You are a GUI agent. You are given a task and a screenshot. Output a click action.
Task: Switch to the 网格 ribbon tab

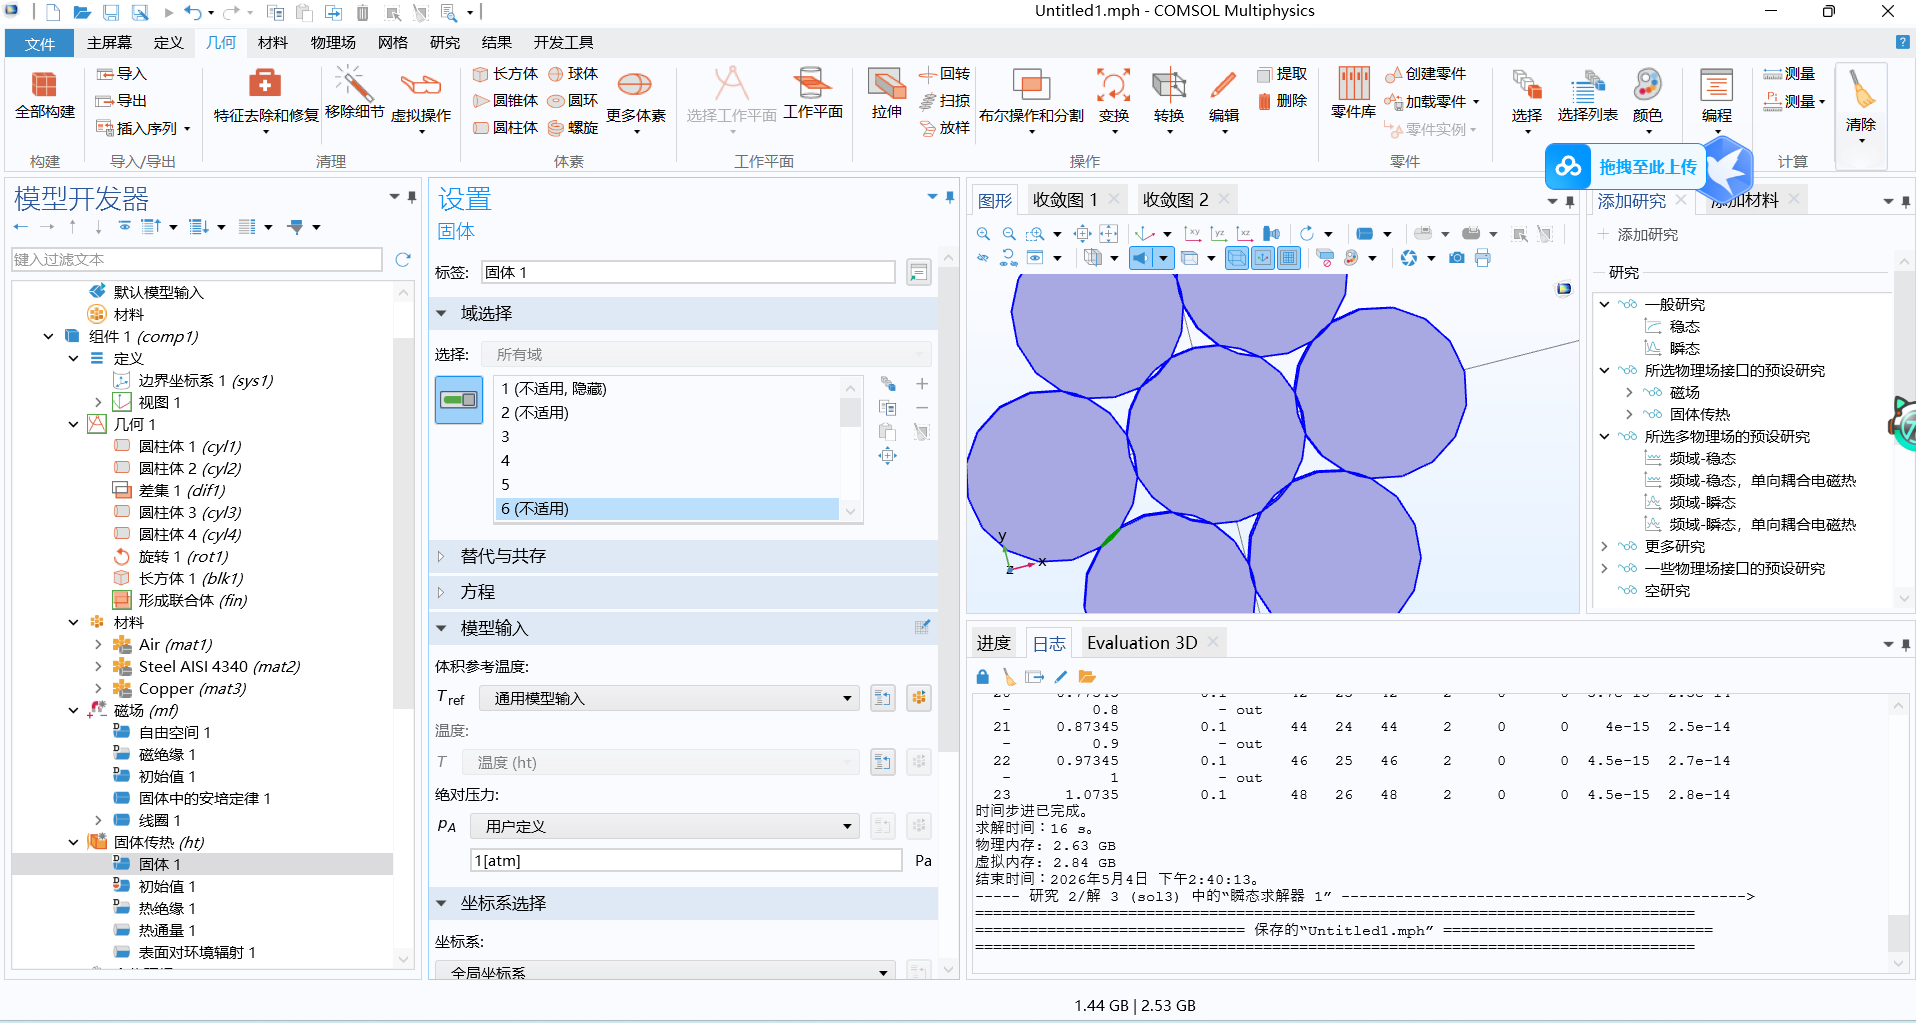tap(393, 43)
